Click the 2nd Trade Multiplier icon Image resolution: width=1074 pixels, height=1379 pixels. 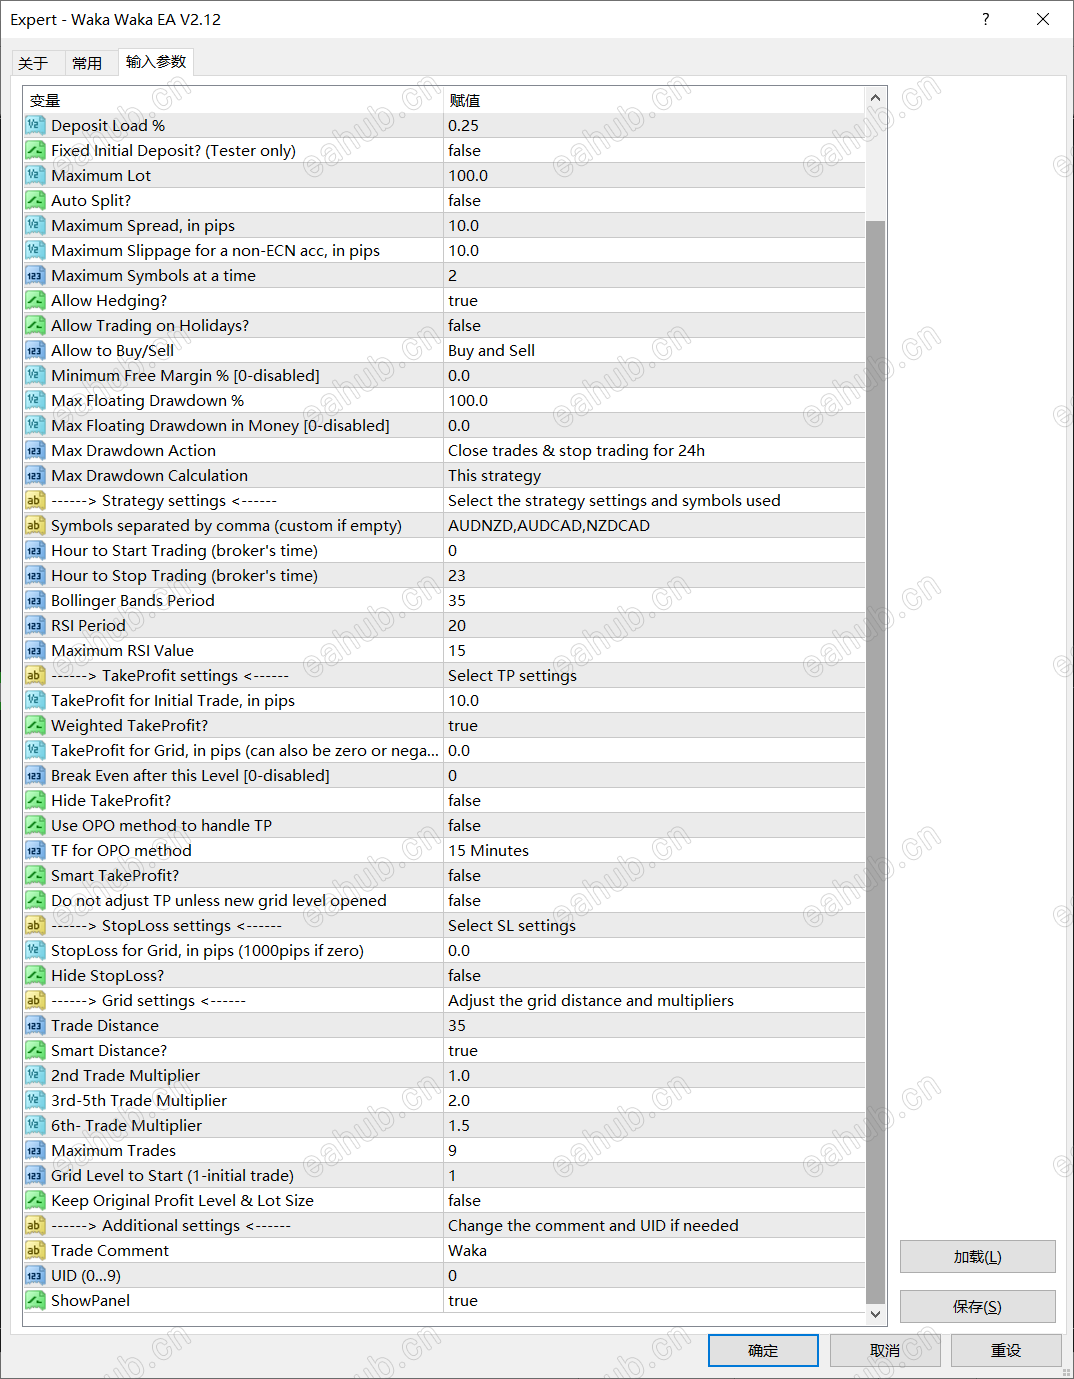tap(35, 1075)
